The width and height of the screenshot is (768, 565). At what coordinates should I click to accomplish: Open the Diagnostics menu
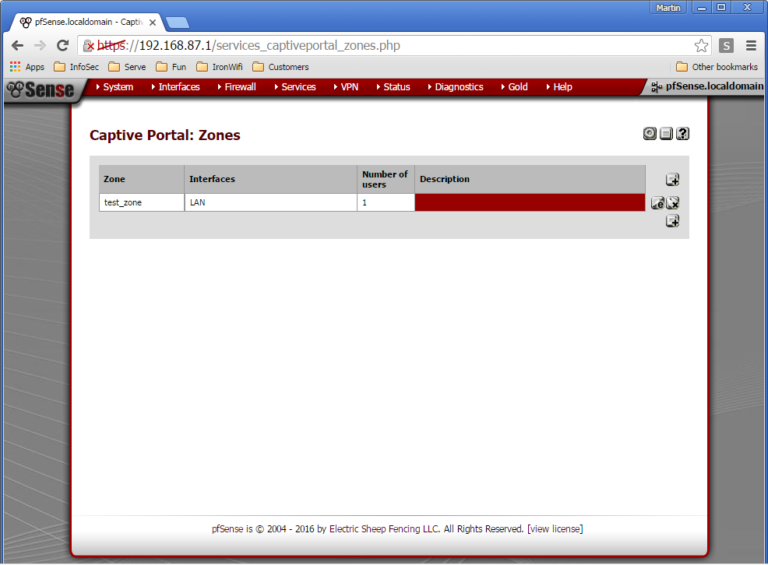(x=458, y=87)
